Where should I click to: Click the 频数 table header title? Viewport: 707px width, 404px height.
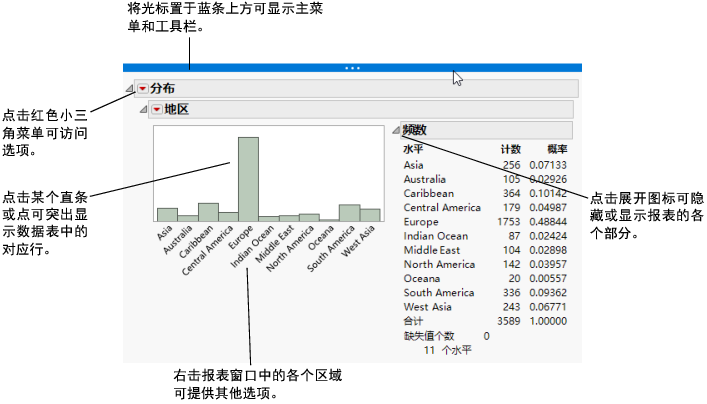click(414, 130)
